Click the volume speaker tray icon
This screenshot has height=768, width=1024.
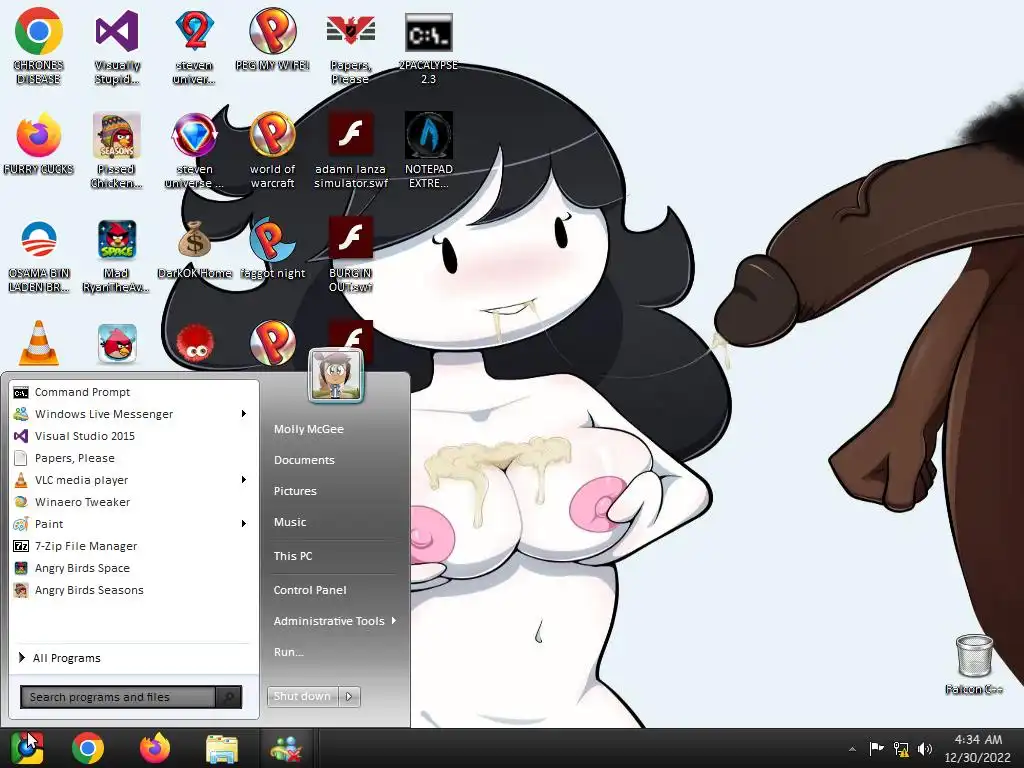[925, 749]
